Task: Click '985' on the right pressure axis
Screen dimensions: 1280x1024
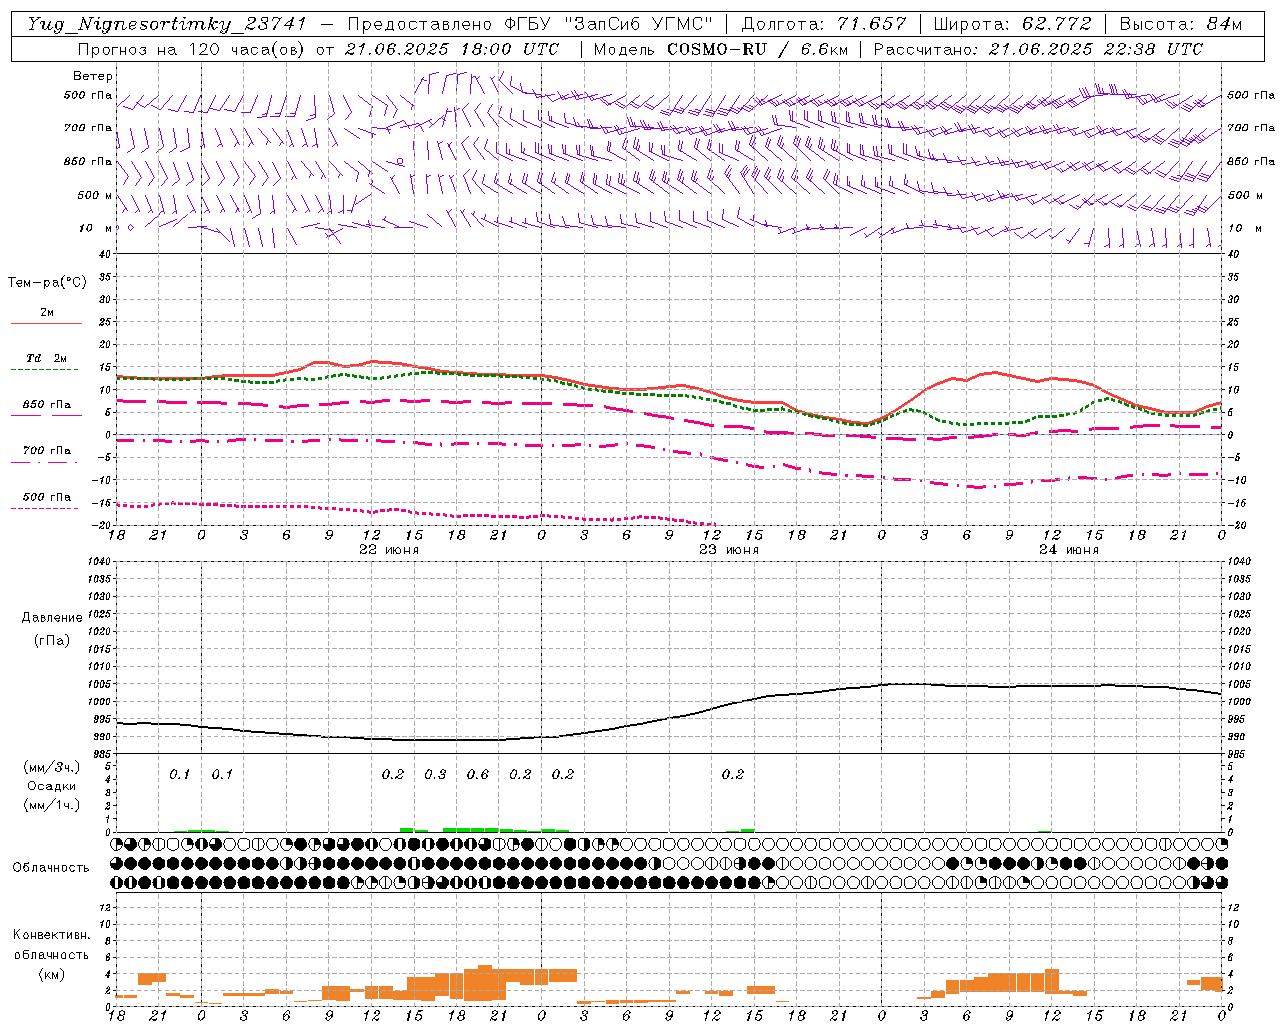Action: [1238, 754]
